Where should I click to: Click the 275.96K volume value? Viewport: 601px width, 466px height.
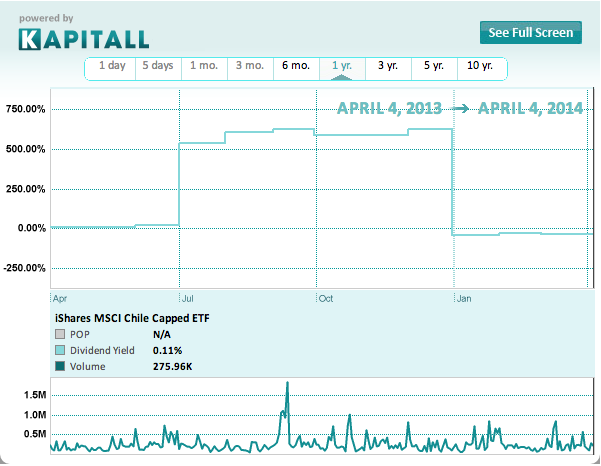point(172,367)
